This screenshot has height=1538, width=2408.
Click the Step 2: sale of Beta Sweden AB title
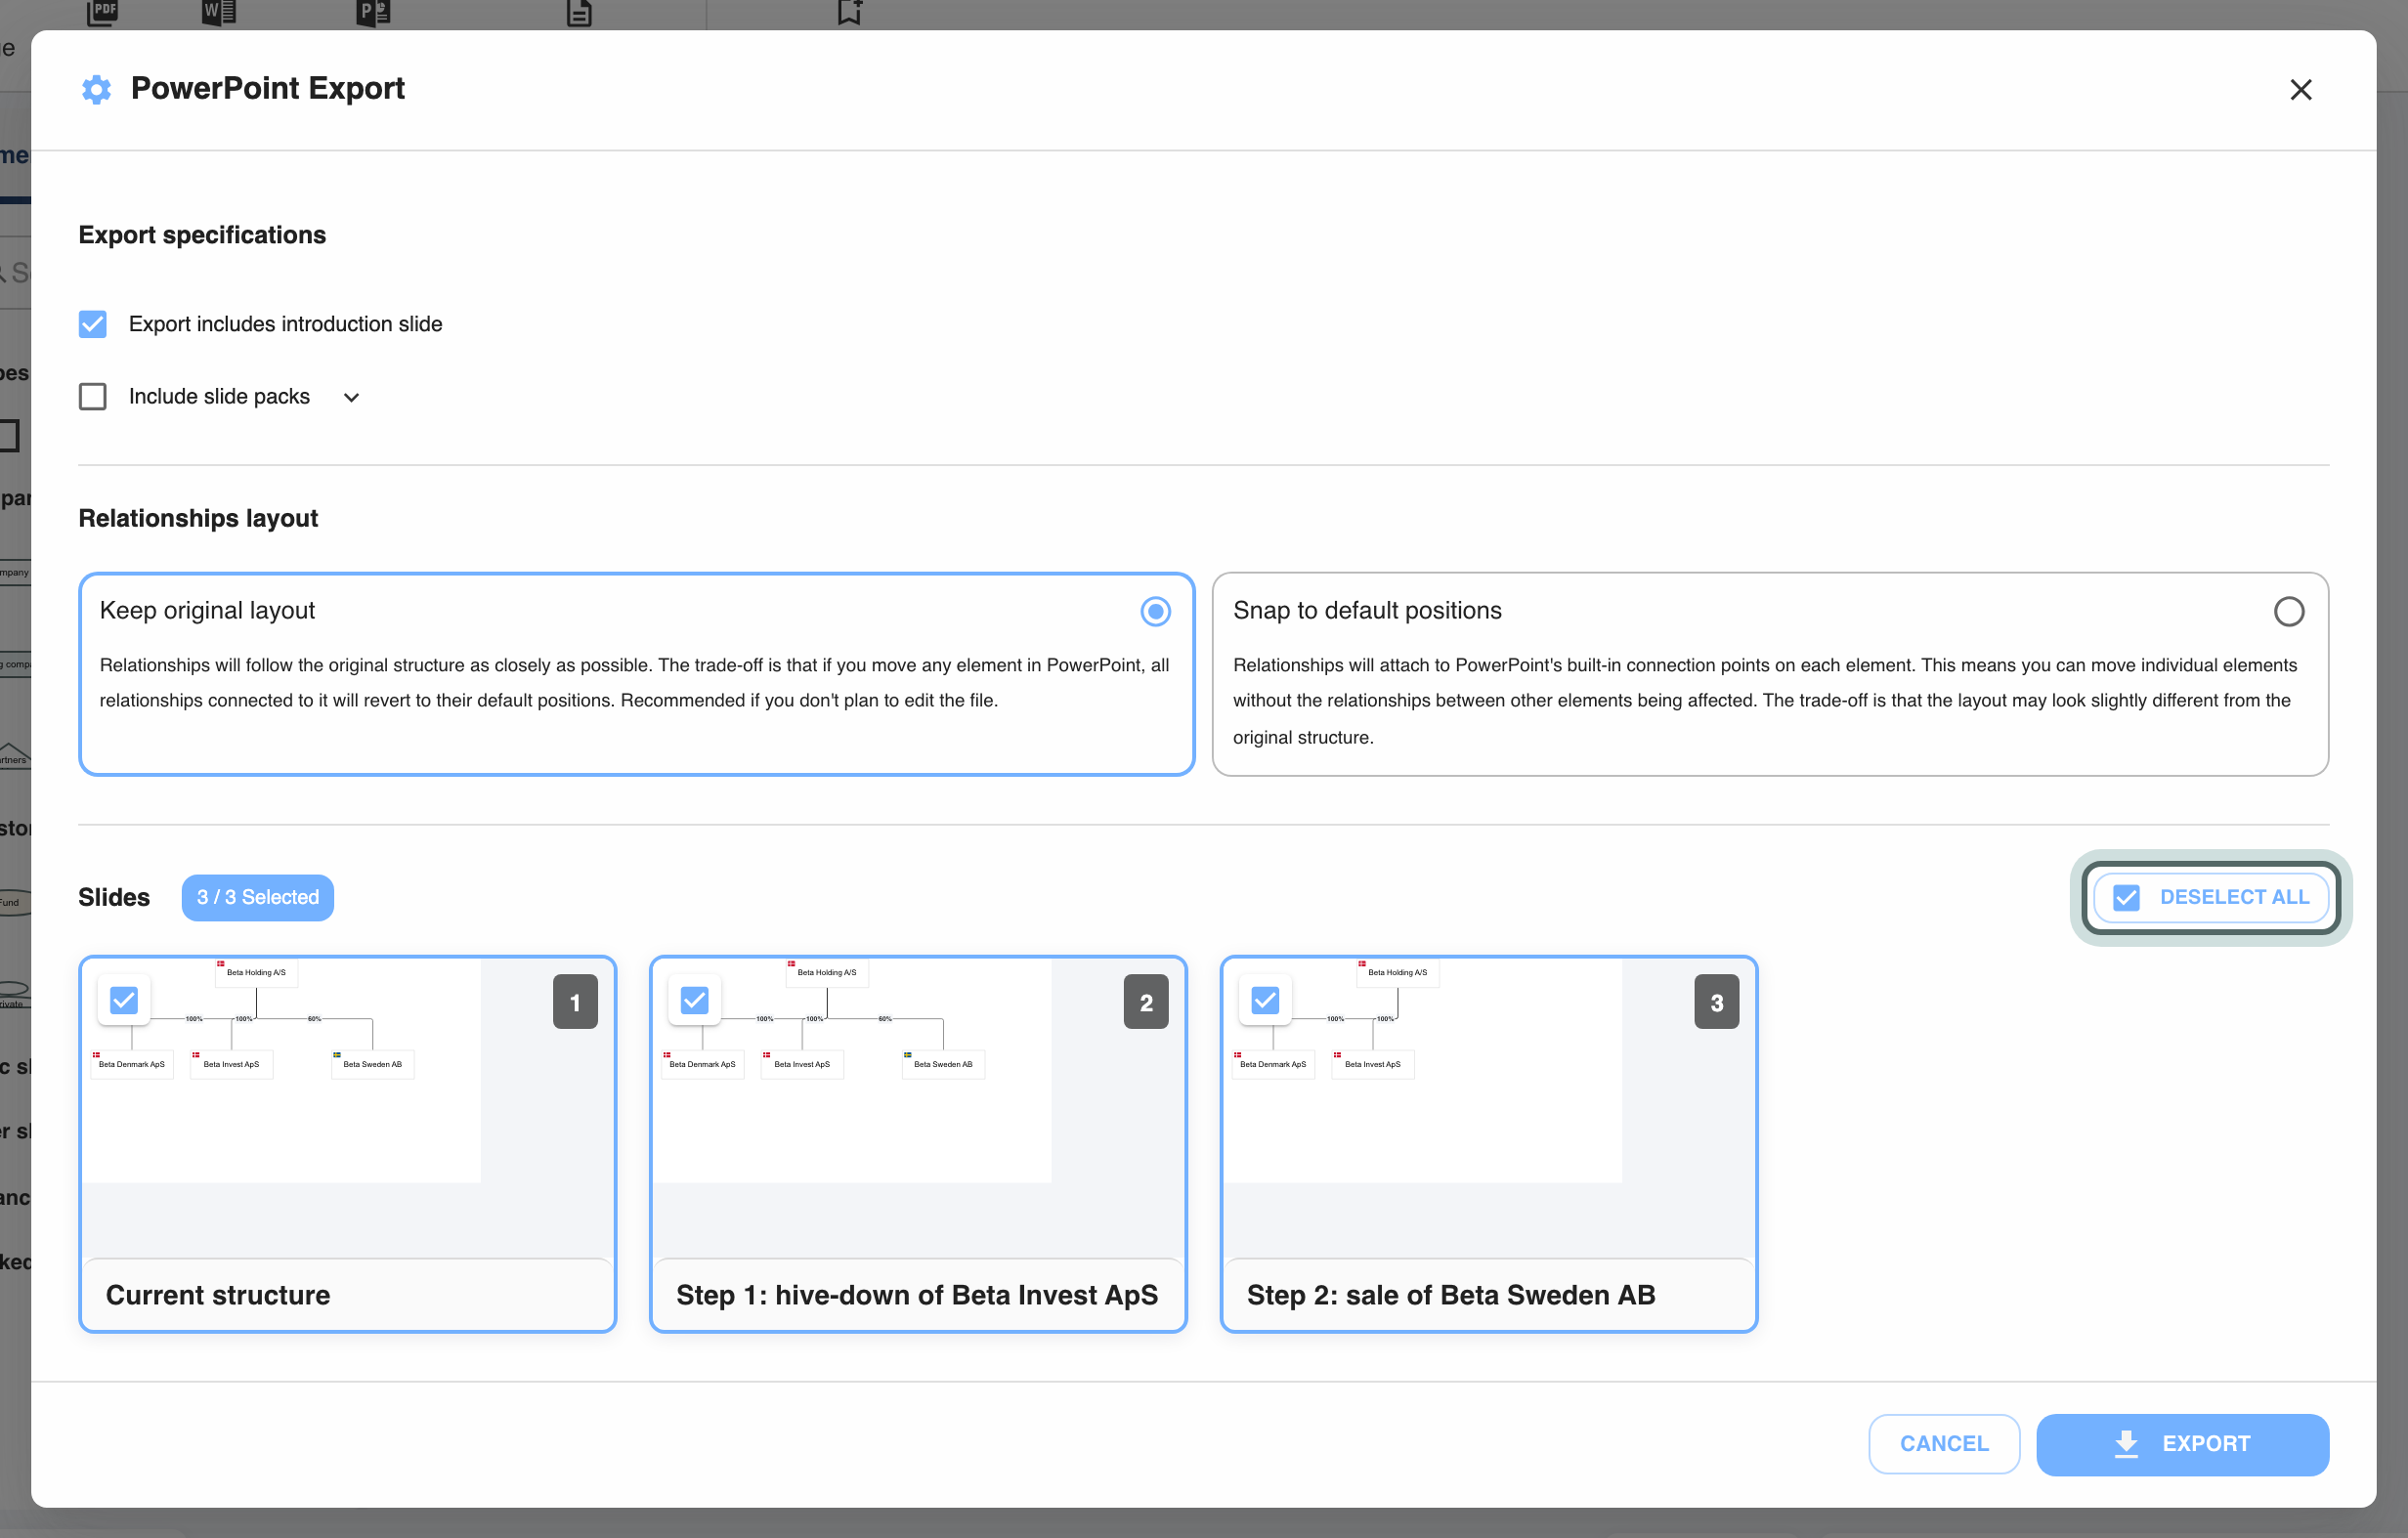1451,1295
